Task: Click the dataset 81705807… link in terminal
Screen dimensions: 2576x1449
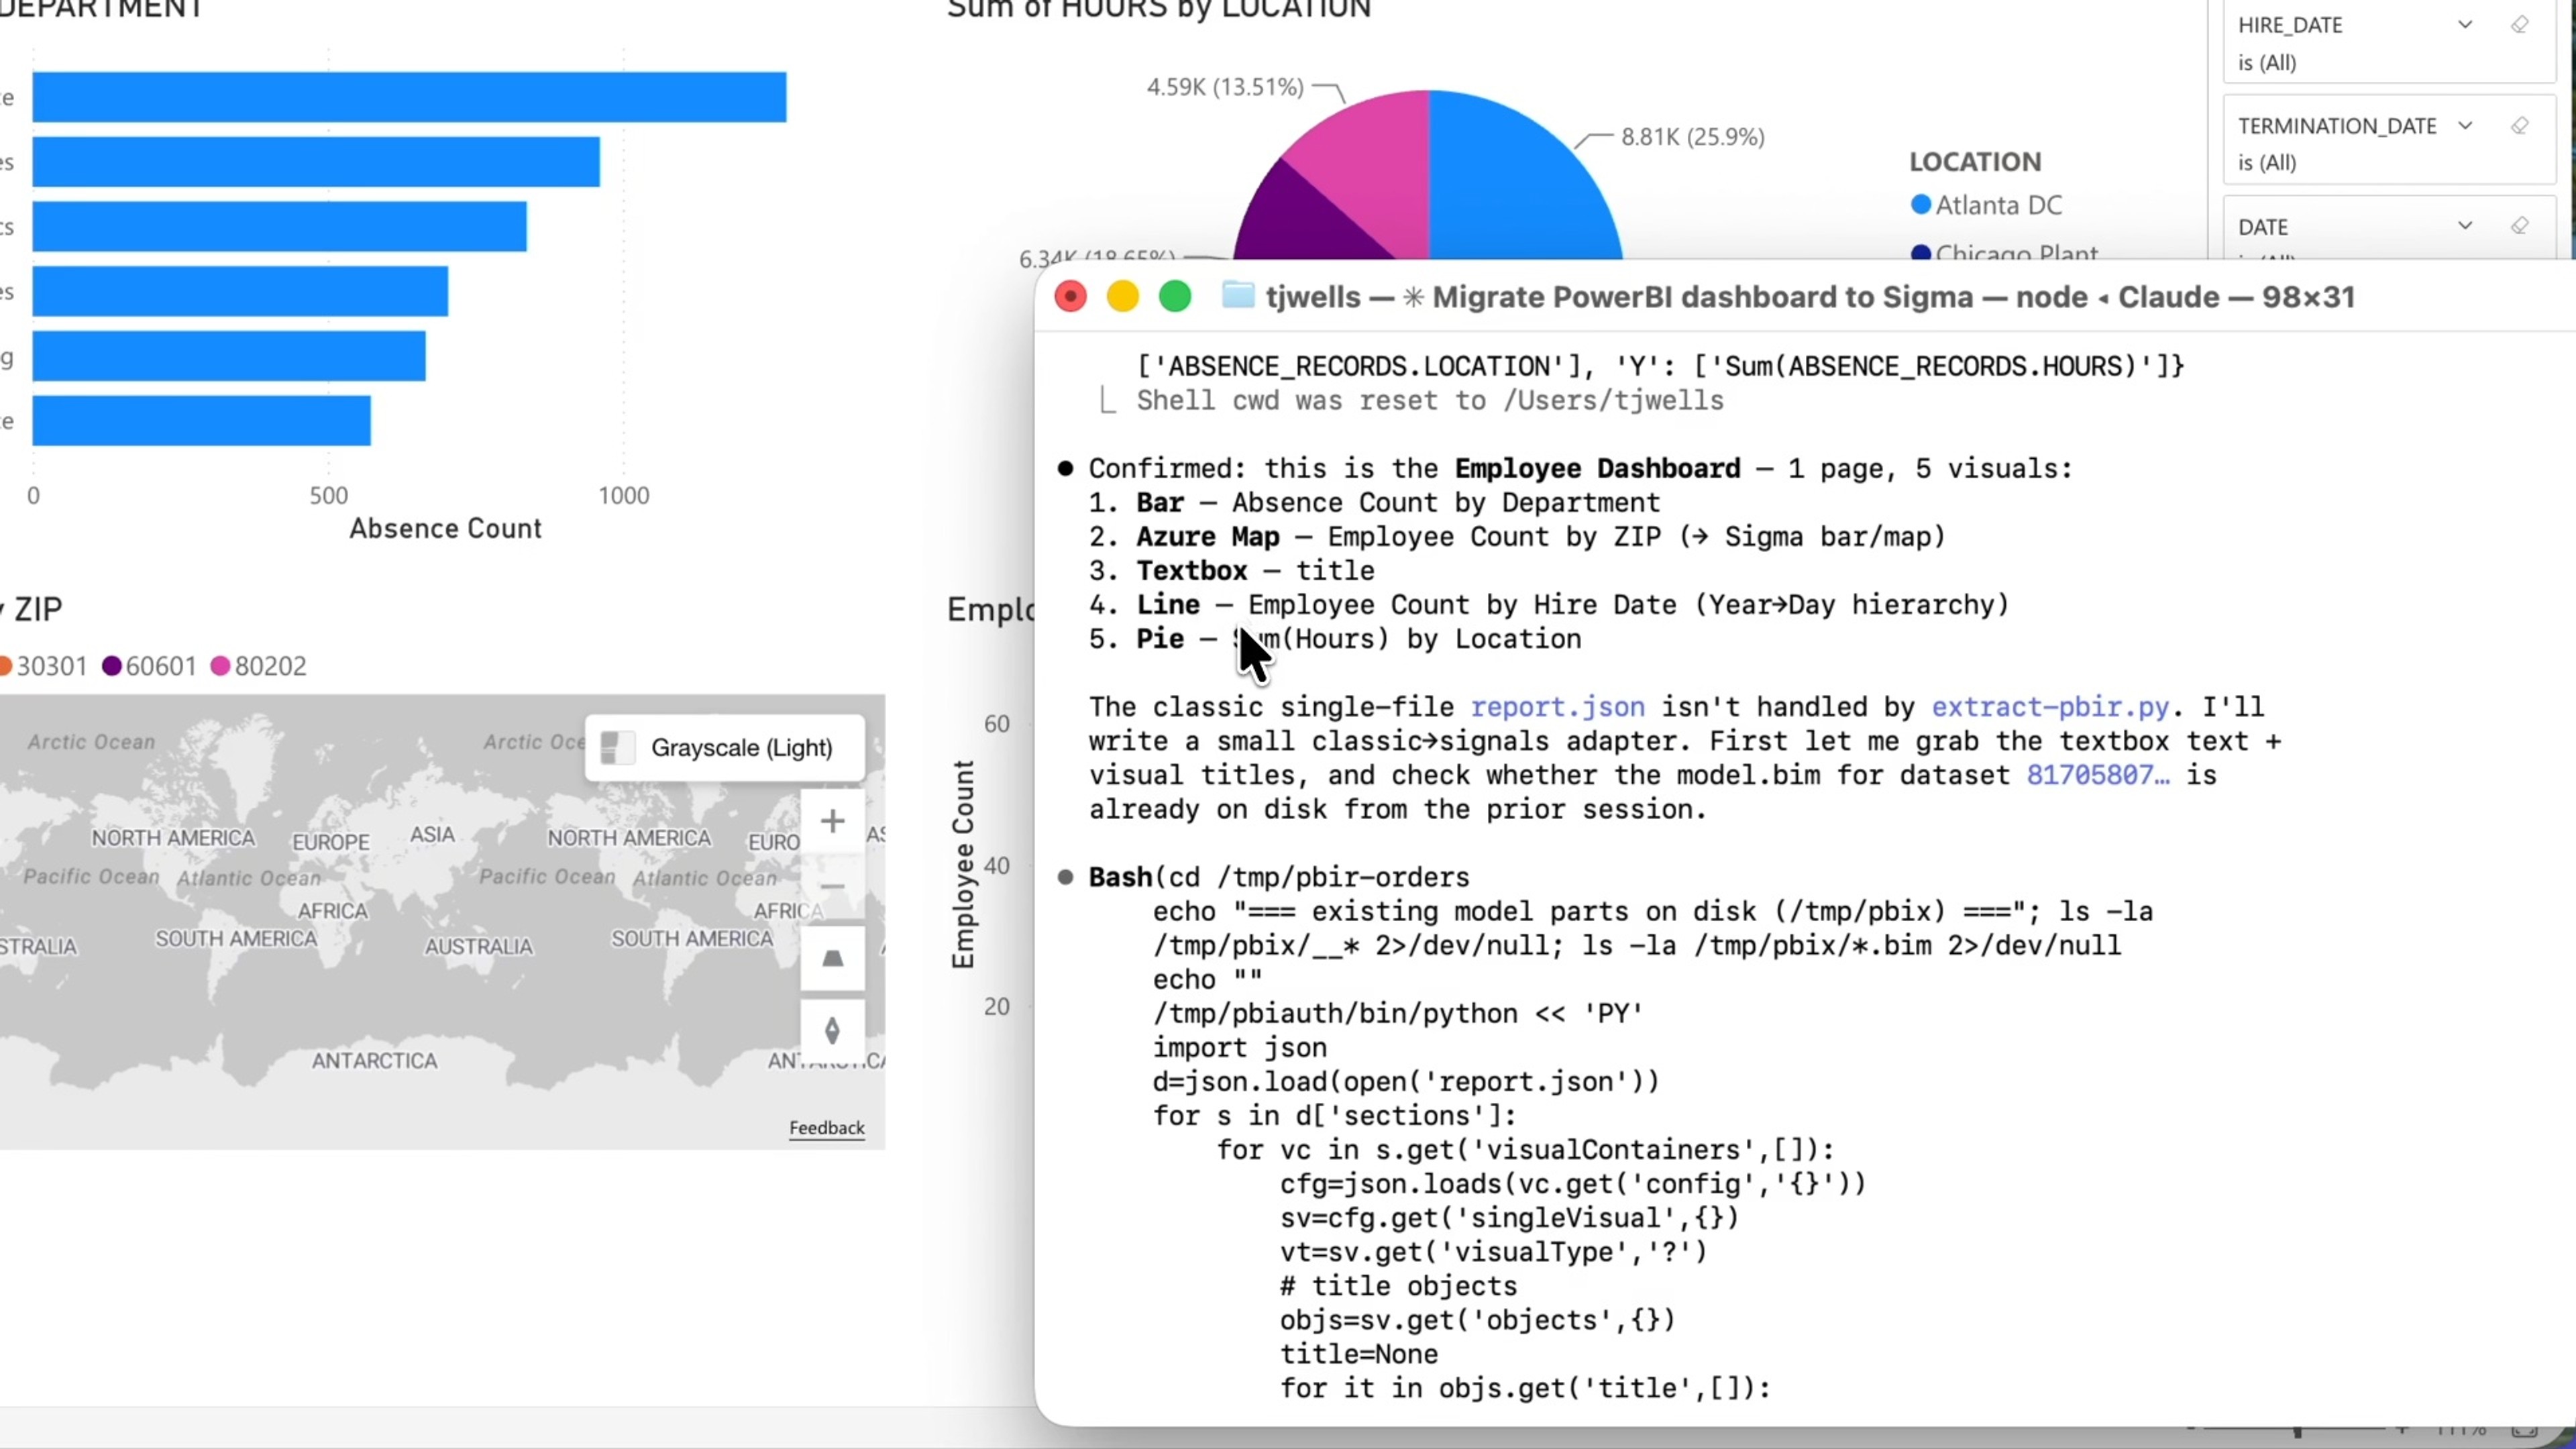Action: point(2098,775)
